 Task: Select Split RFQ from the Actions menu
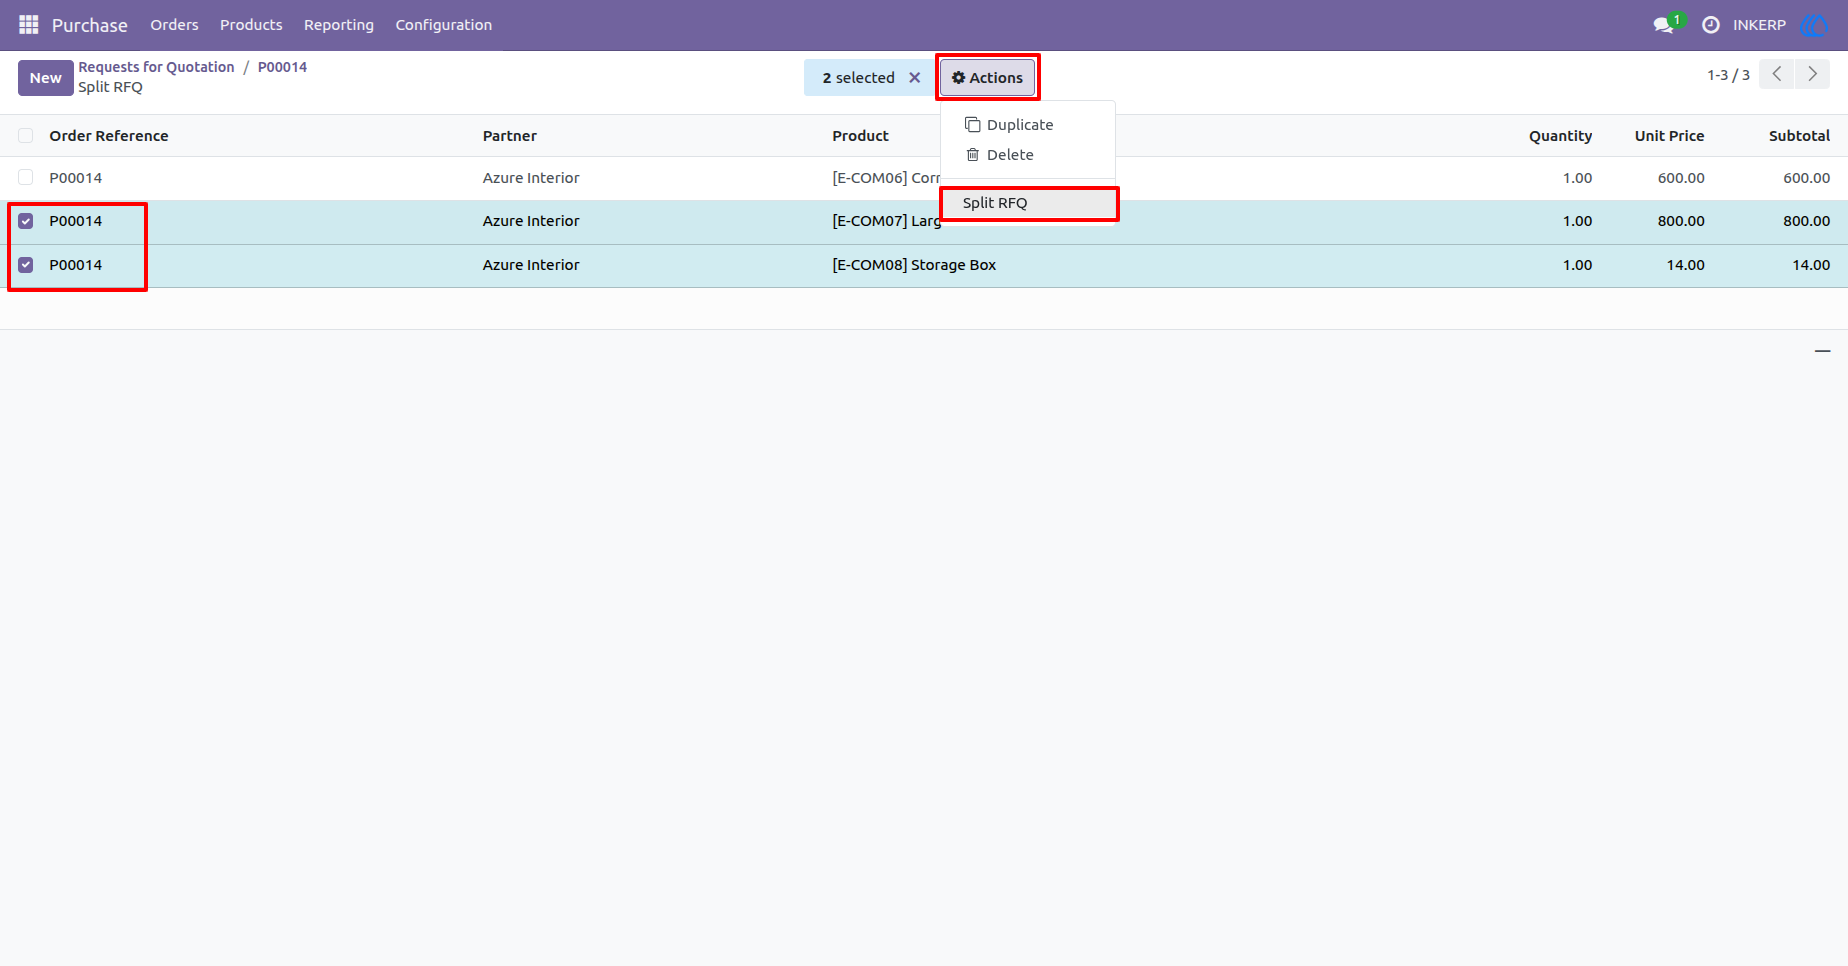pyautogui.click(x=1028, y=203)
